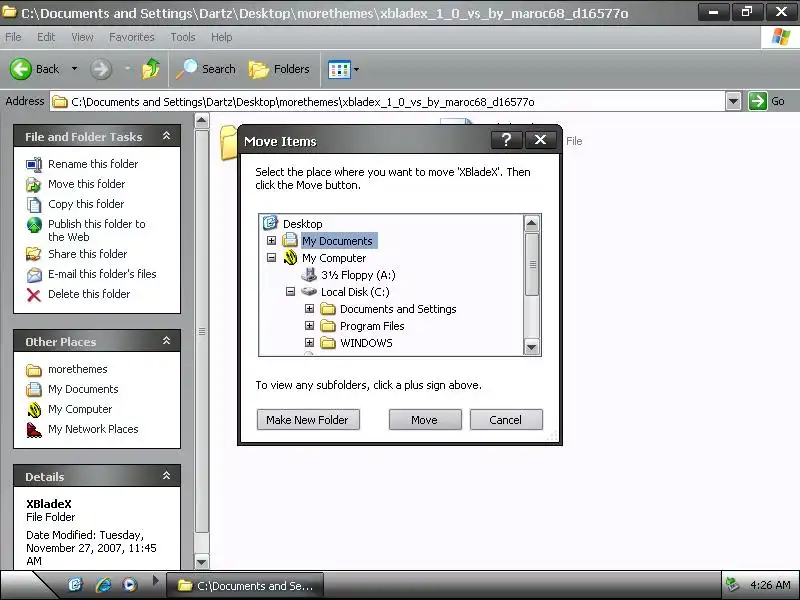Open the Help menu
The width and height of the screenshot is (800, 600).
[221, 37]
